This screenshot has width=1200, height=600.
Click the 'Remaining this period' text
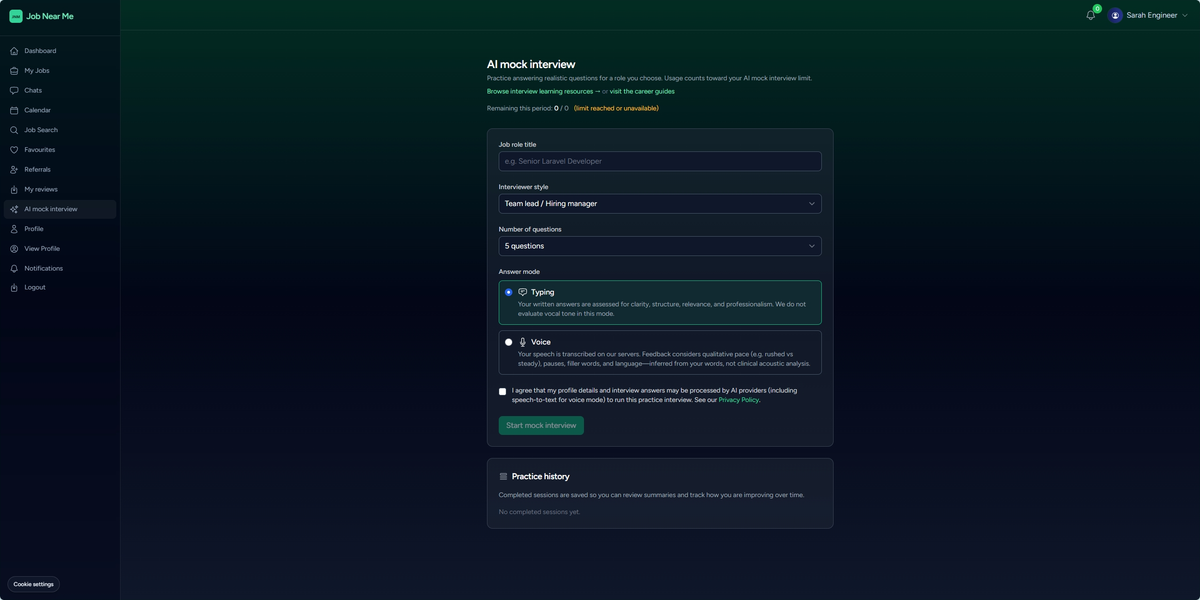pyautogui.click(x=519, y=108)
